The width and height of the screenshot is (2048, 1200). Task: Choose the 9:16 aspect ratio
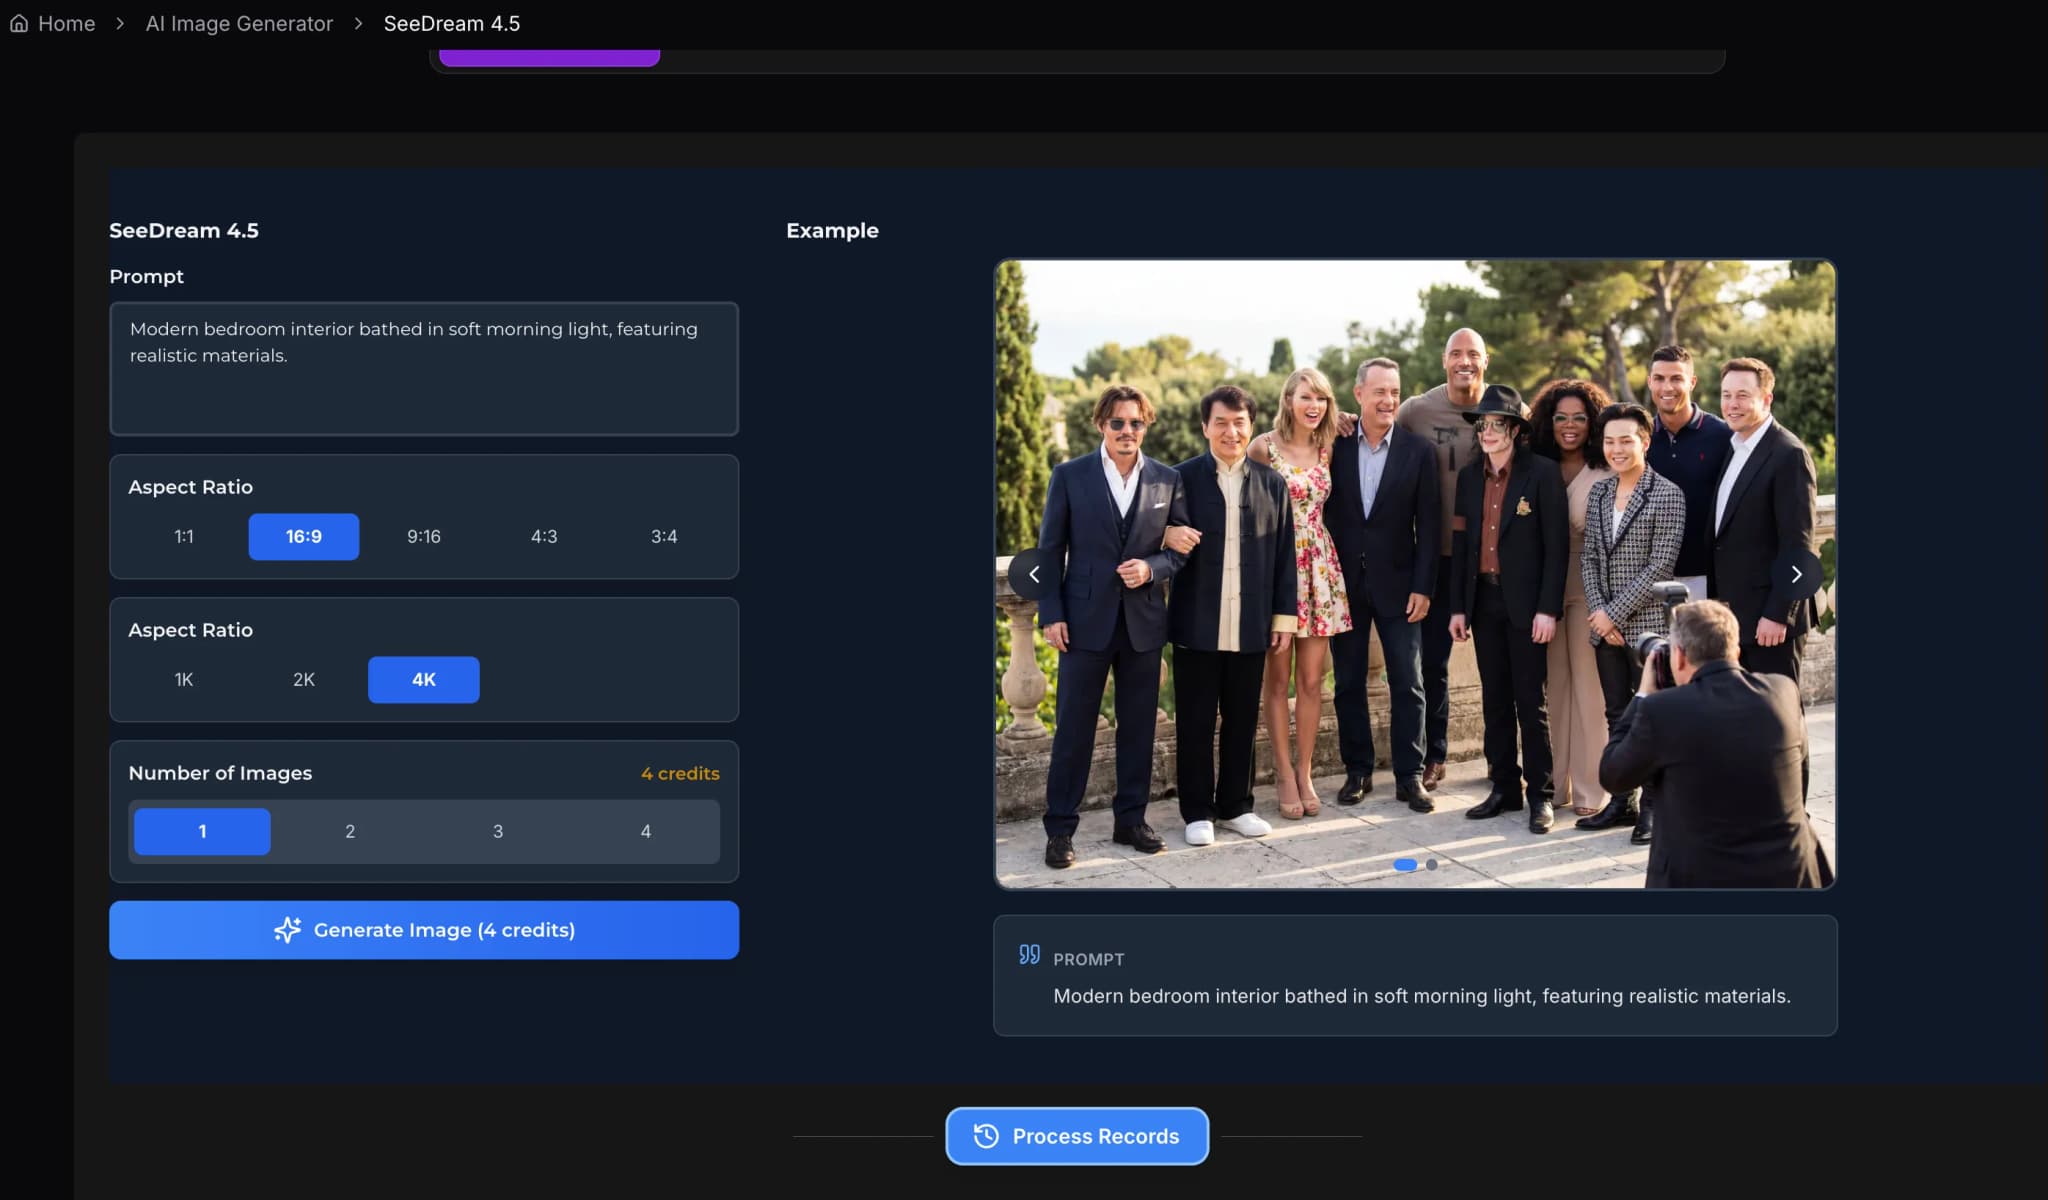[x=424, y=537]
